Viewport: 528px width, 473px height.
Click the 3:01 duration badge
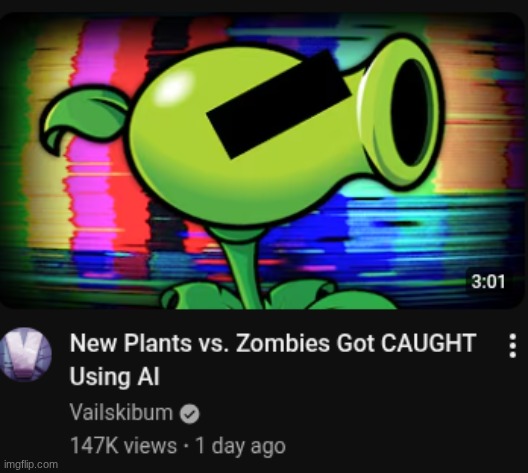pyautogui.click(x=488, y=281)
